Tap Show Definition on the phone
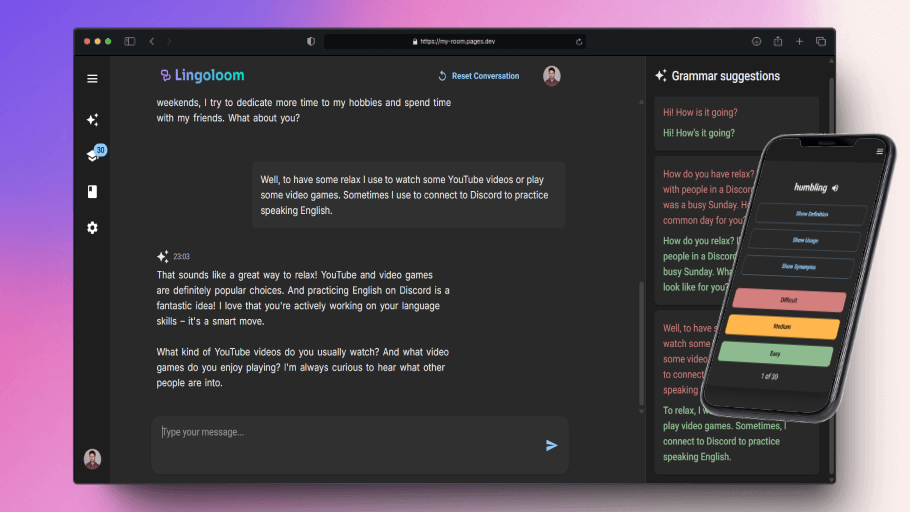This screenshot has height=512, width=910. [x=811, y=214]
